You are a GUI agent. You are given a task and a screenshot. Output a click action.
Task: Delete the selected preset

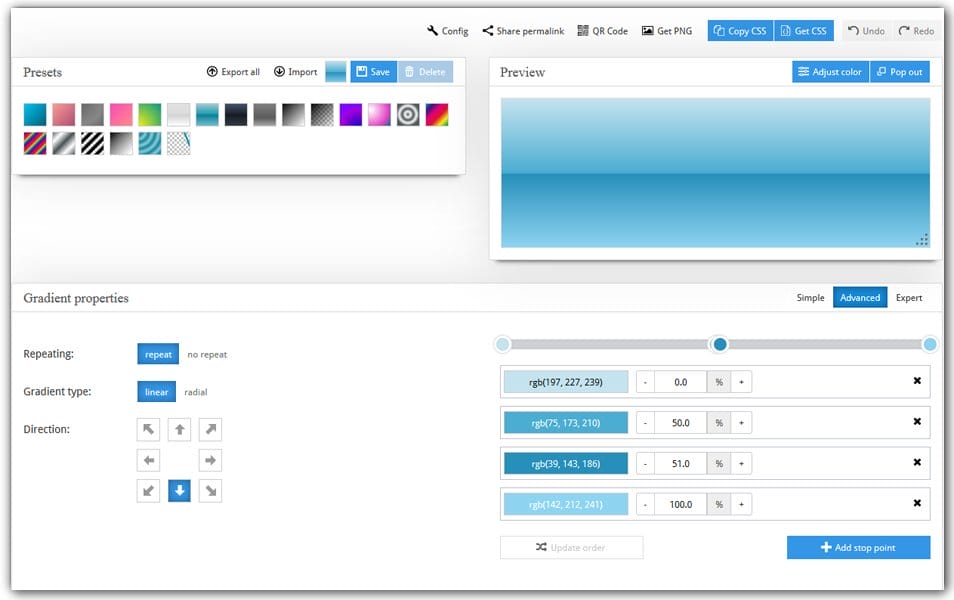coord(424,72)
